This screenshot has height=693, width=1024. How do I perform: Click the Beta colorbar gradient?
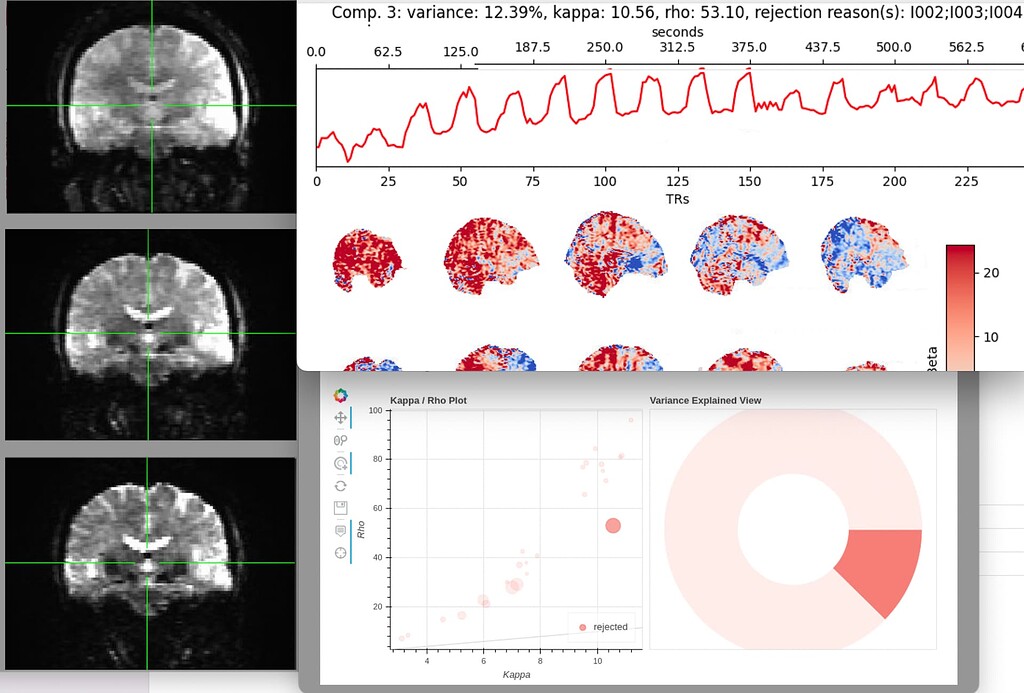pos(959,300)
